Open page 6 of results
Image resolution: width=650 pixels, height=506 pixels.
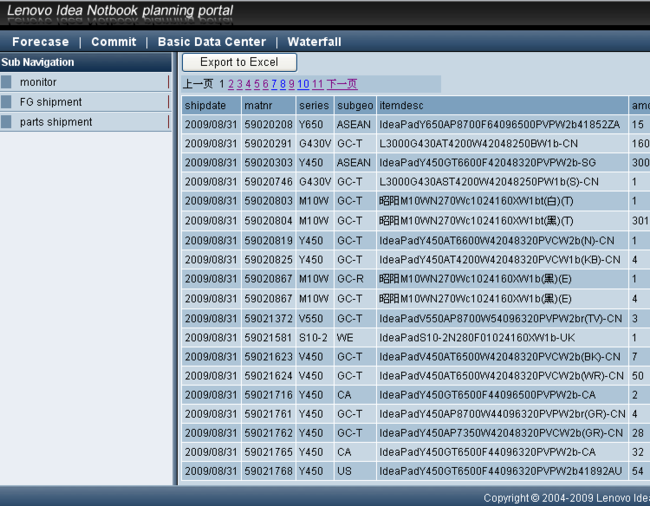[x=265, y=84]
